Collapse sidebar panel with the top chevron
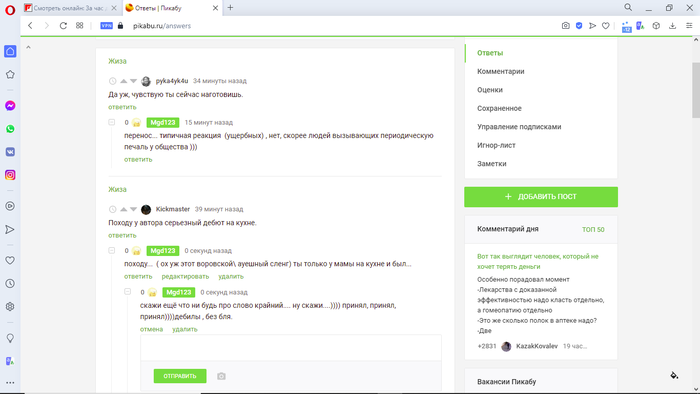This screenshot has width=700, height=394. pos(28,47)
